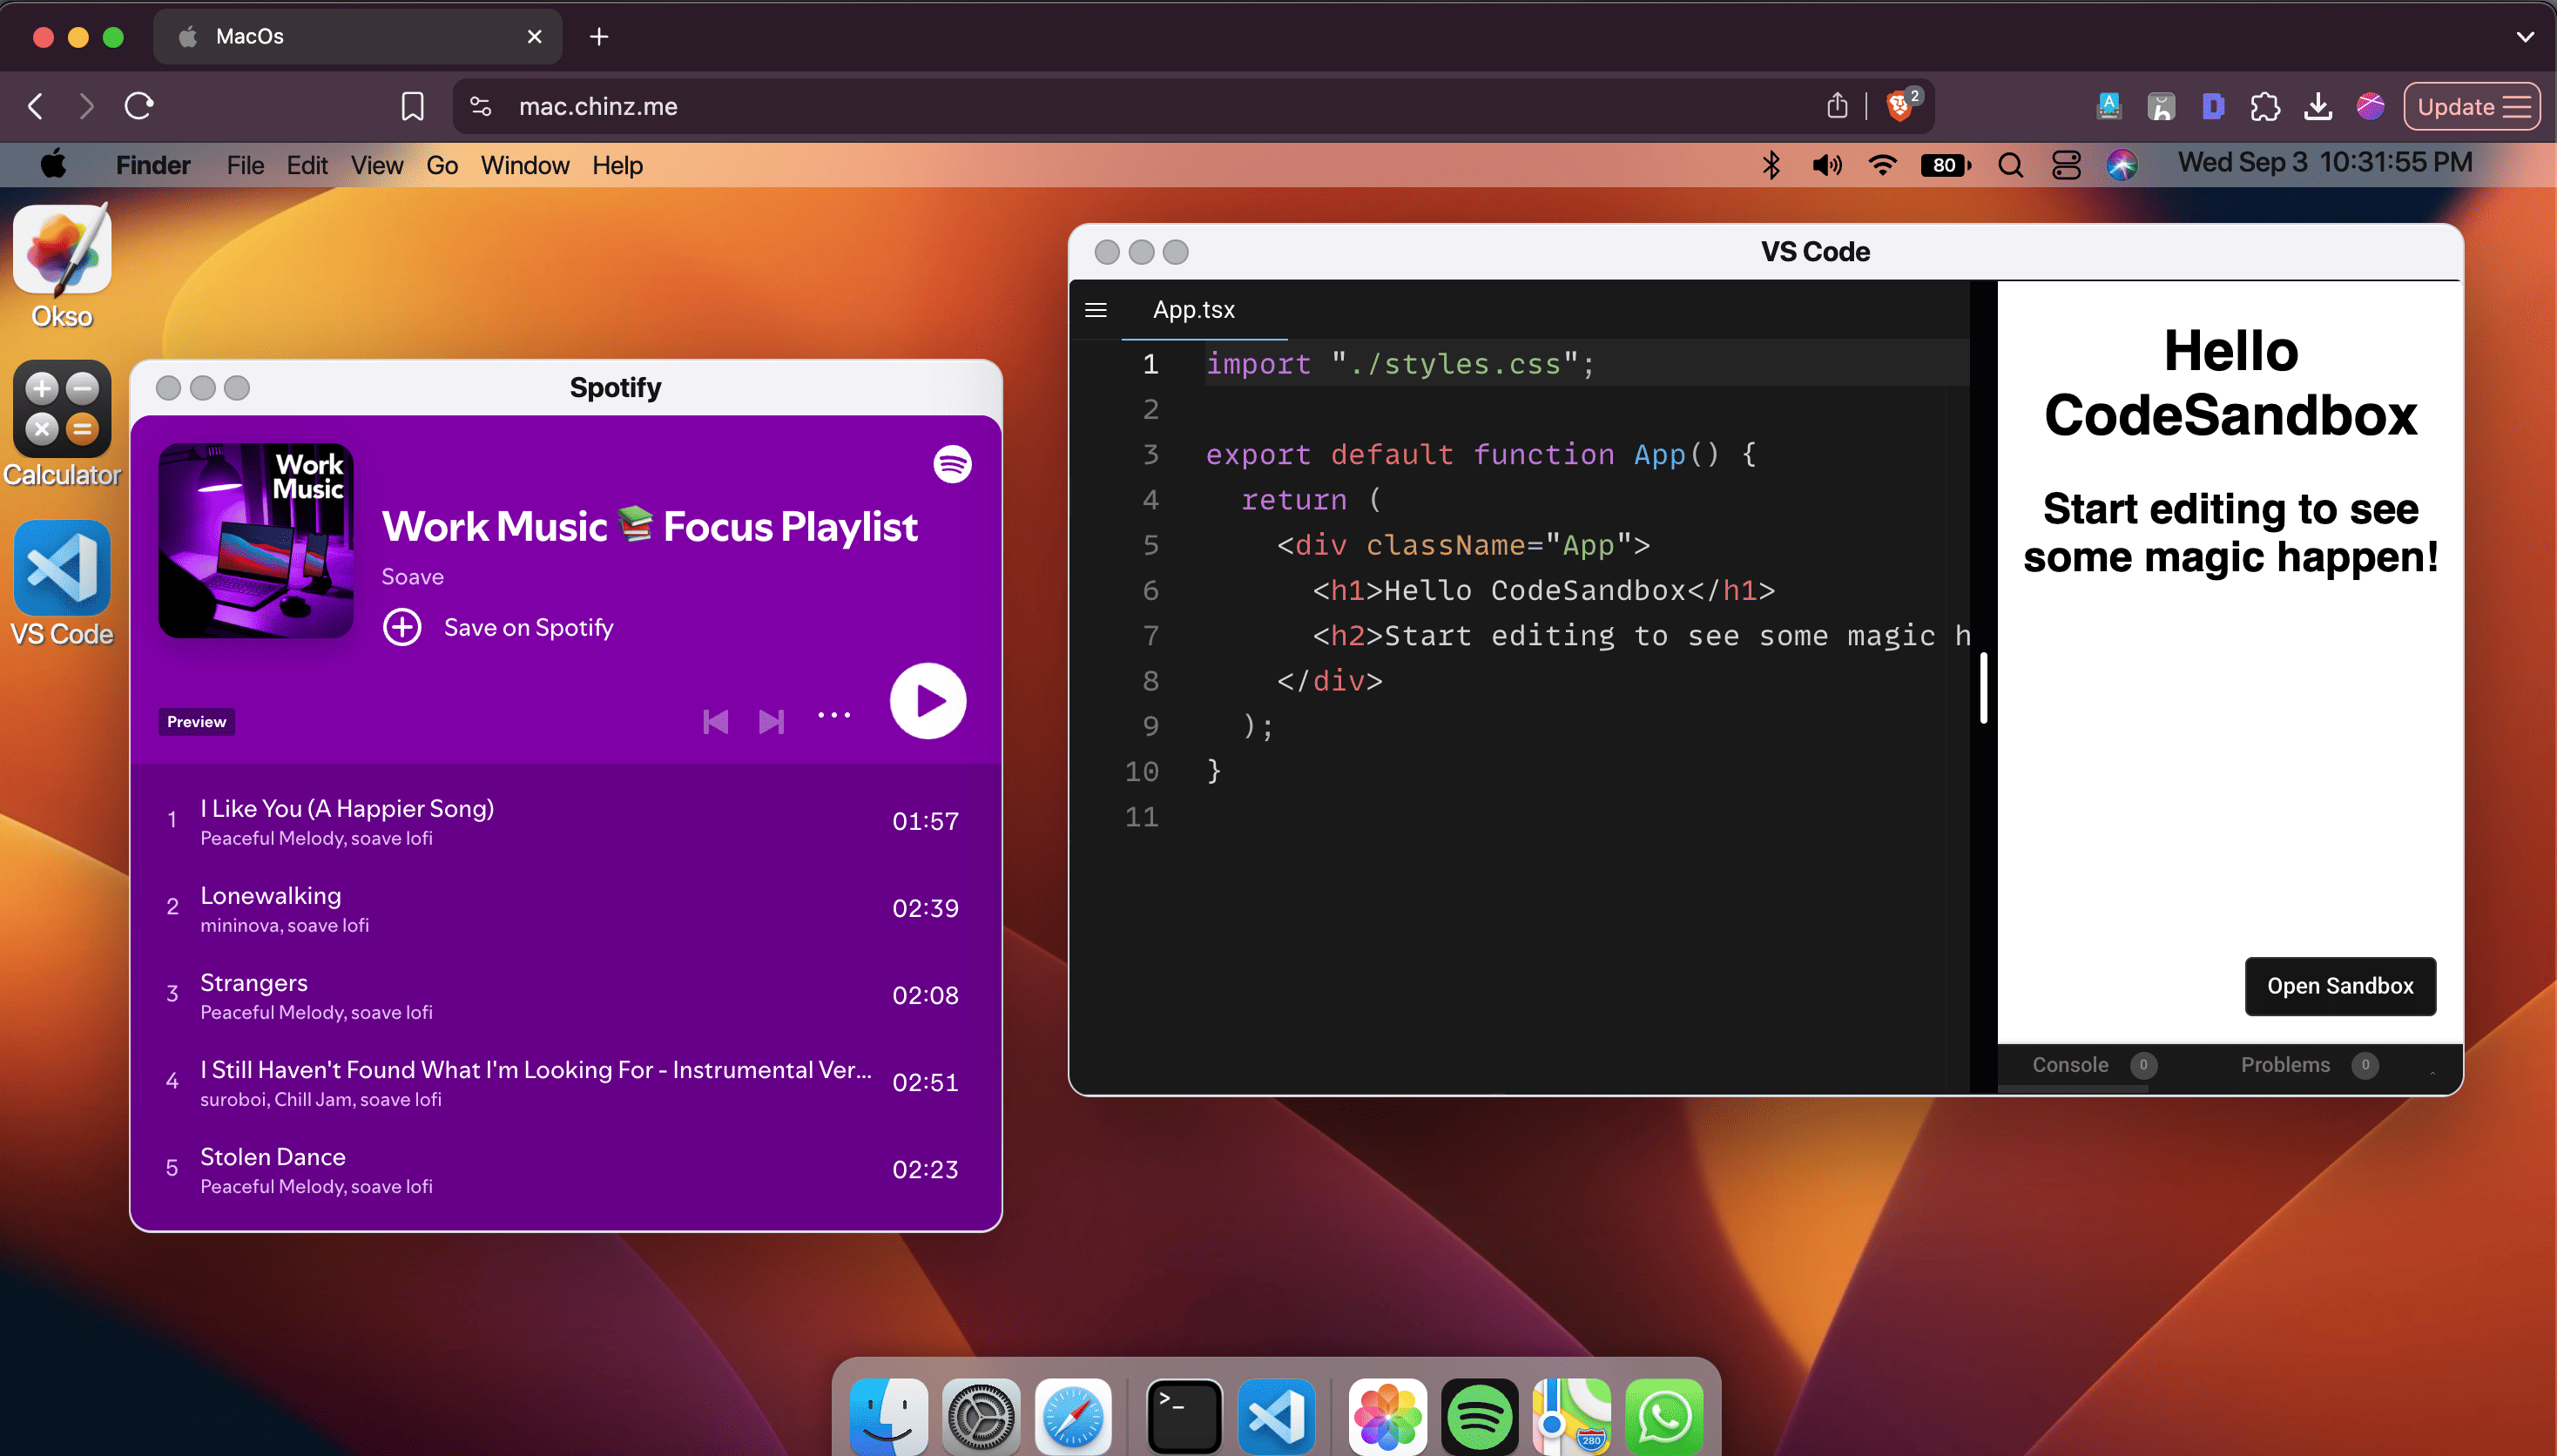Toggle Wi-Fi menu bar icon

click(1882, 165)
